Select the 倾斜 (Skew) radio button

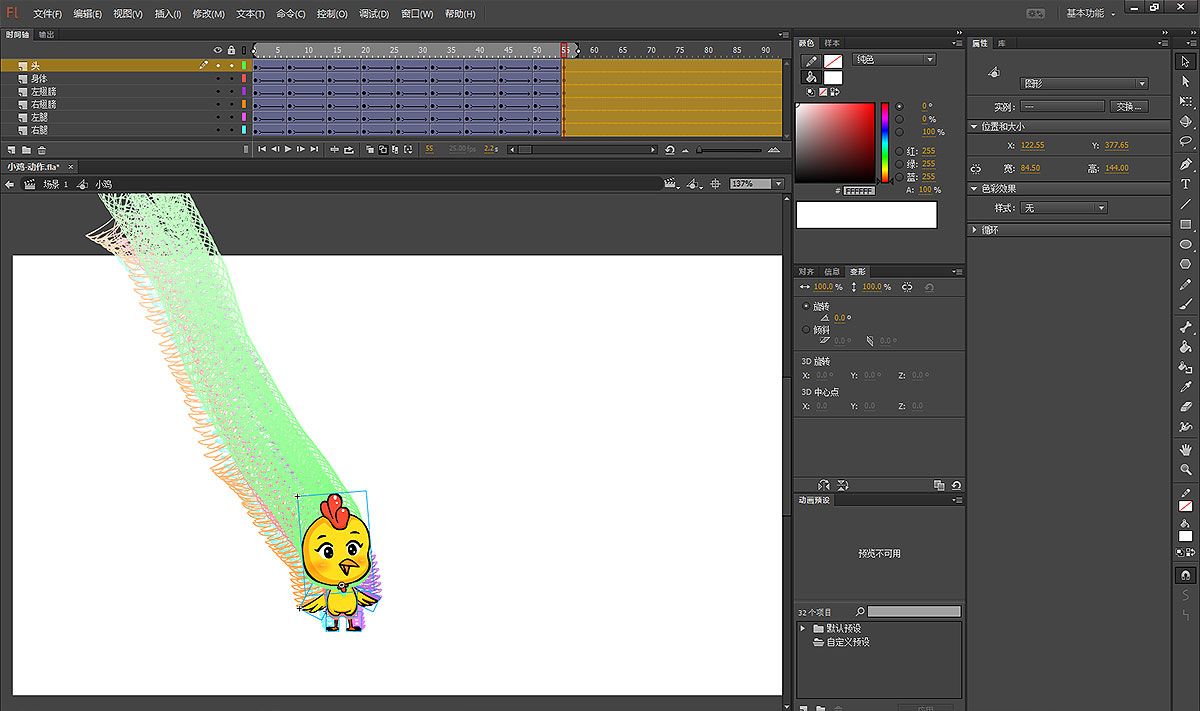807,329
